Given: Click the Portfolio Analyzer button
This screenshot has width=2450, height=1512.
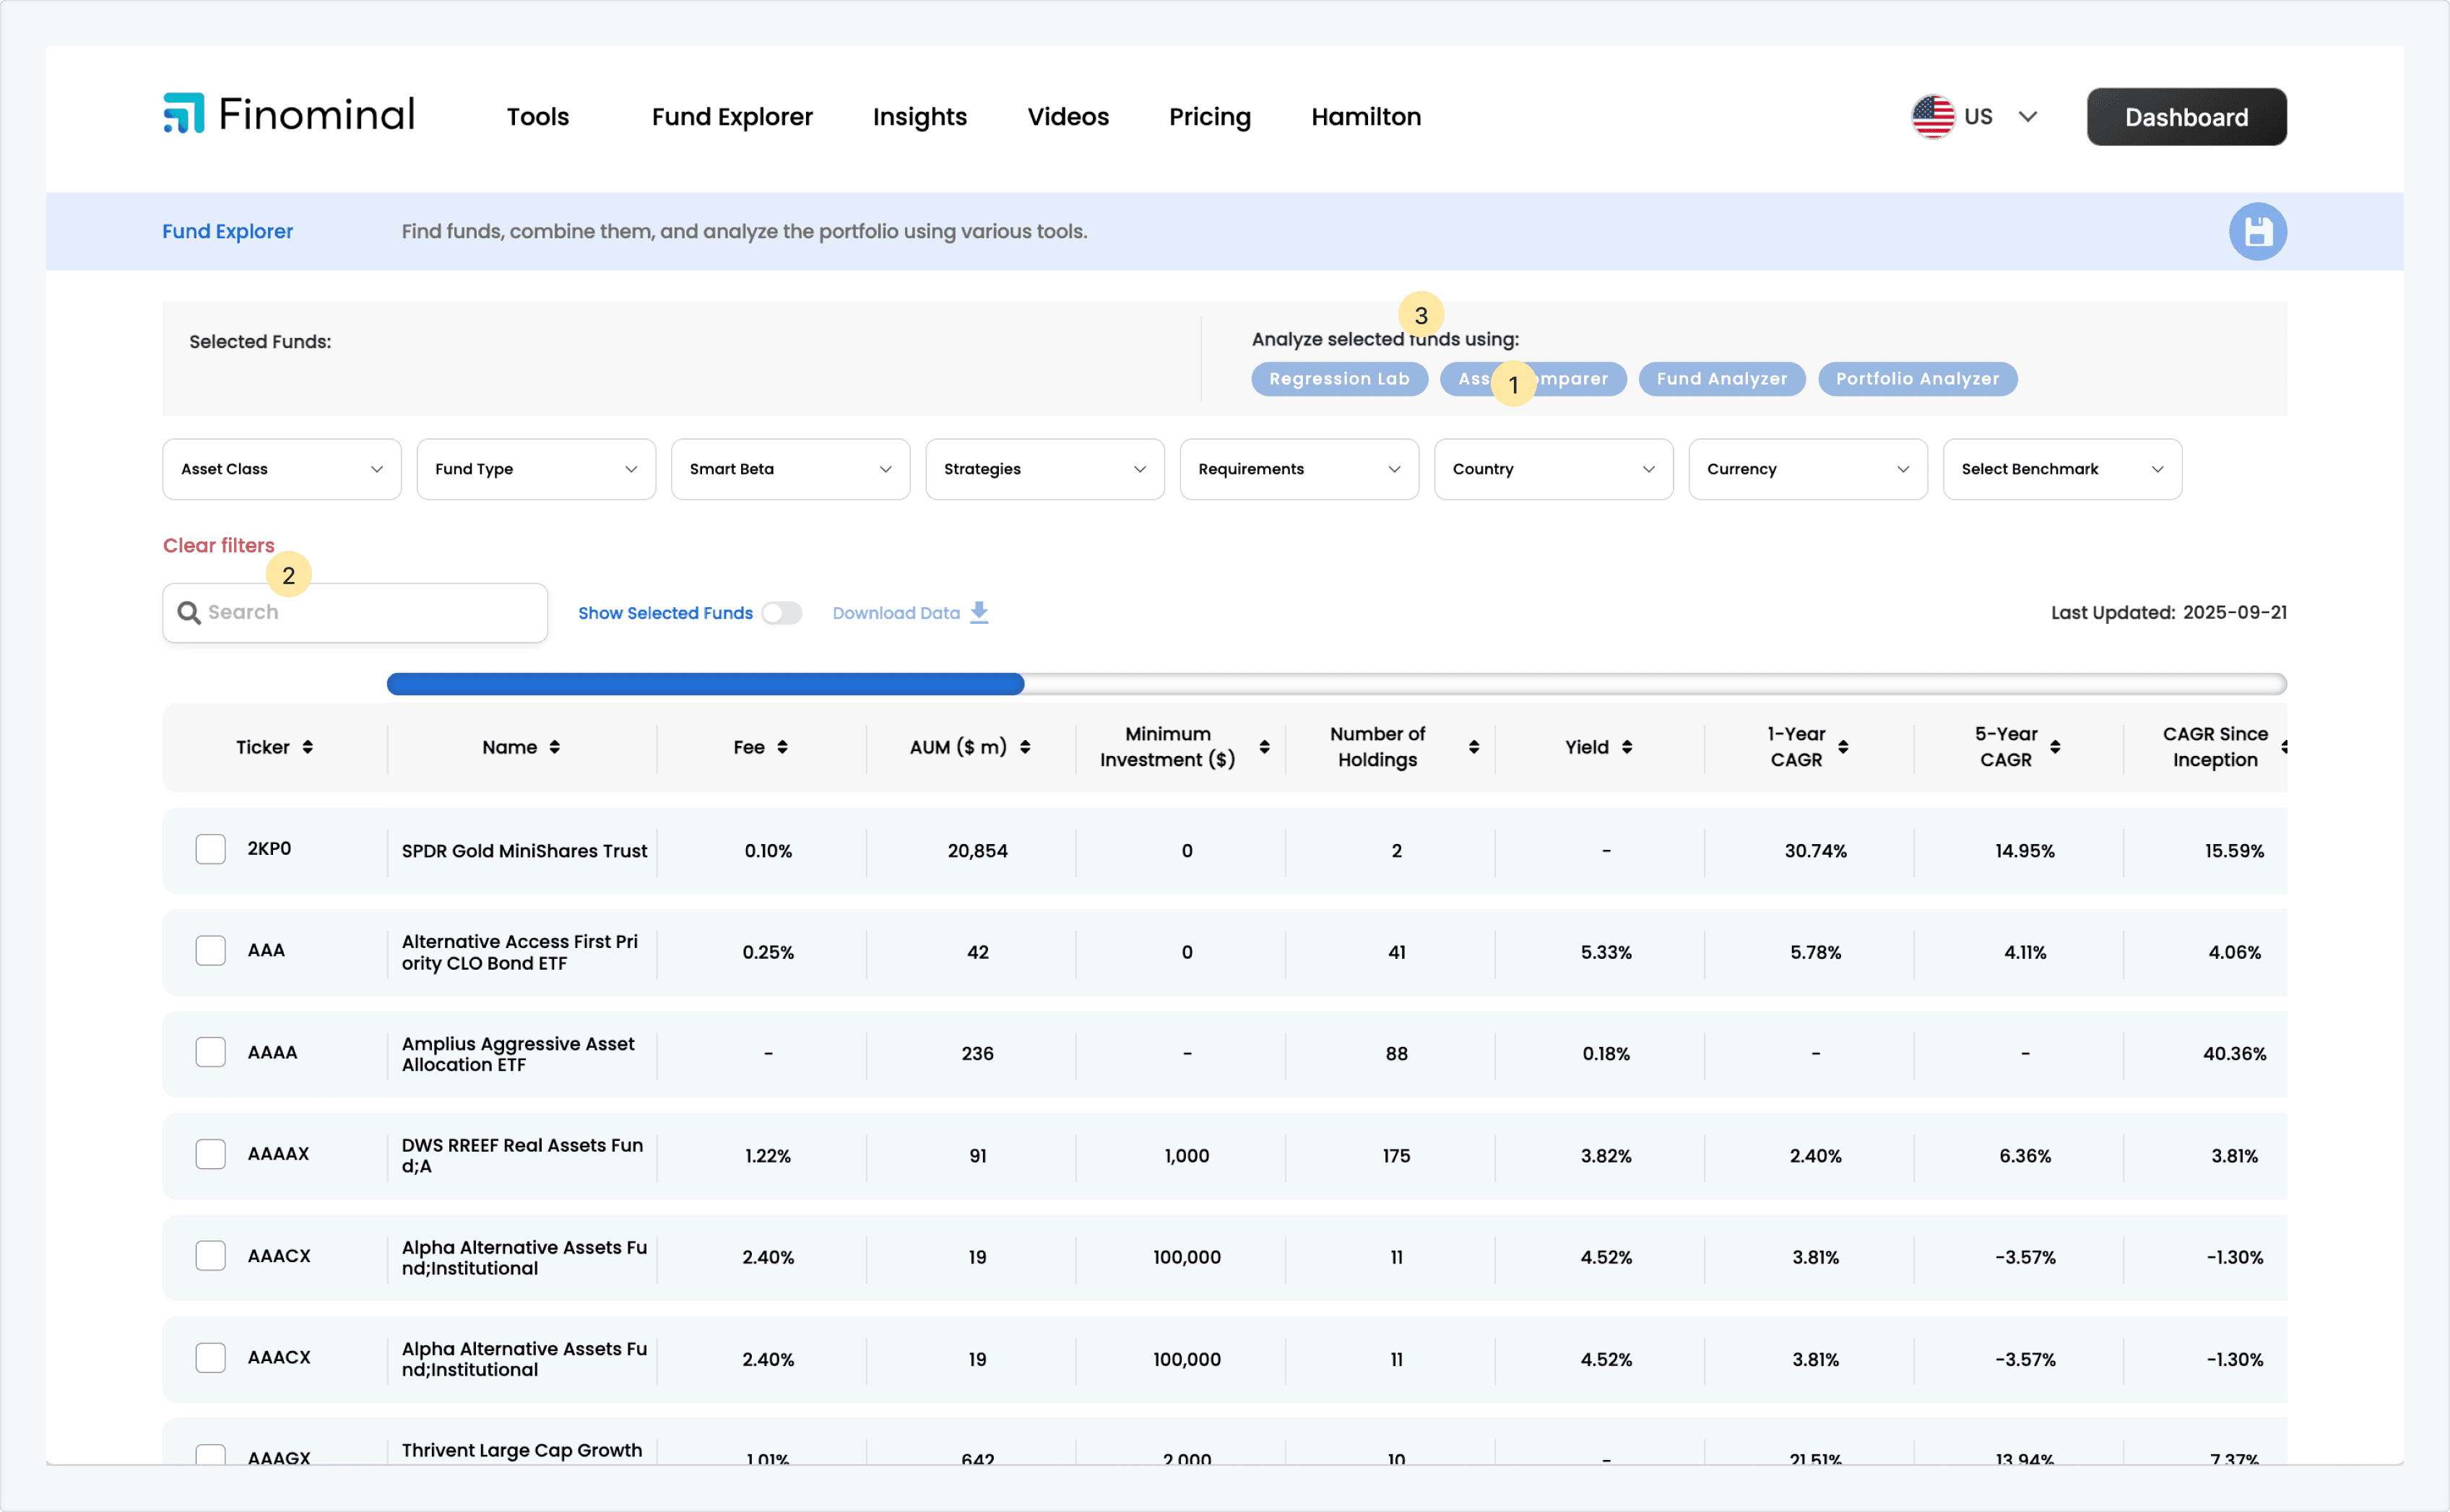Looking at the screenshot, I should point(1918,379).
